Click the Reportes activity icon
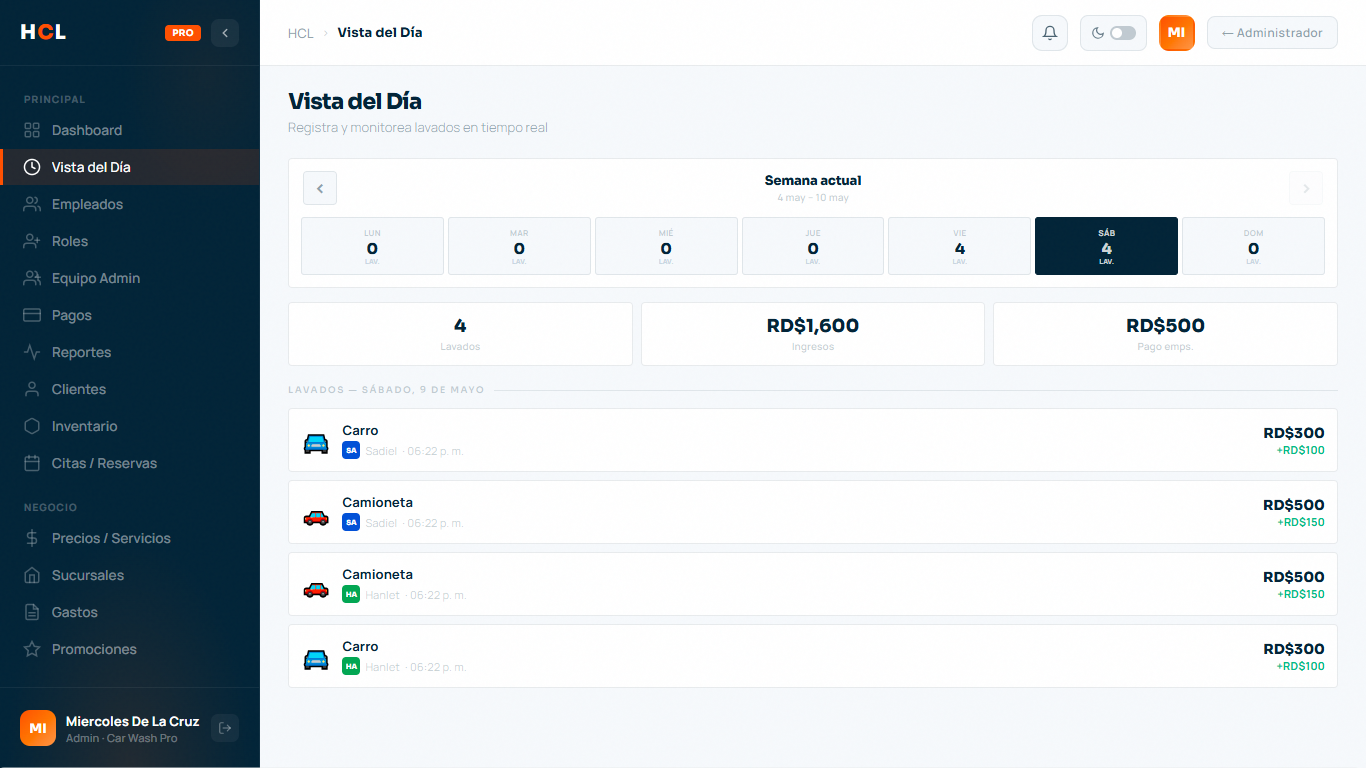 (32, 352)
